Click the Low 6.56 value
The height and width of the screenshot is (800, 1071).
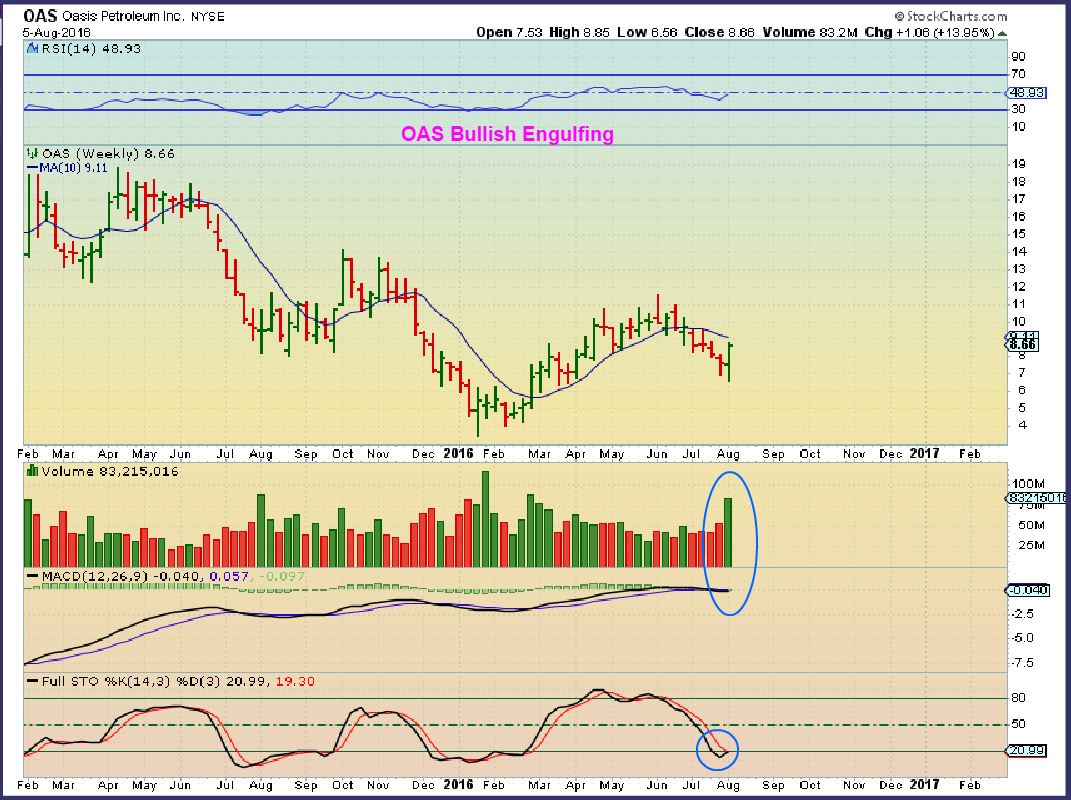(x=647, y=32)
